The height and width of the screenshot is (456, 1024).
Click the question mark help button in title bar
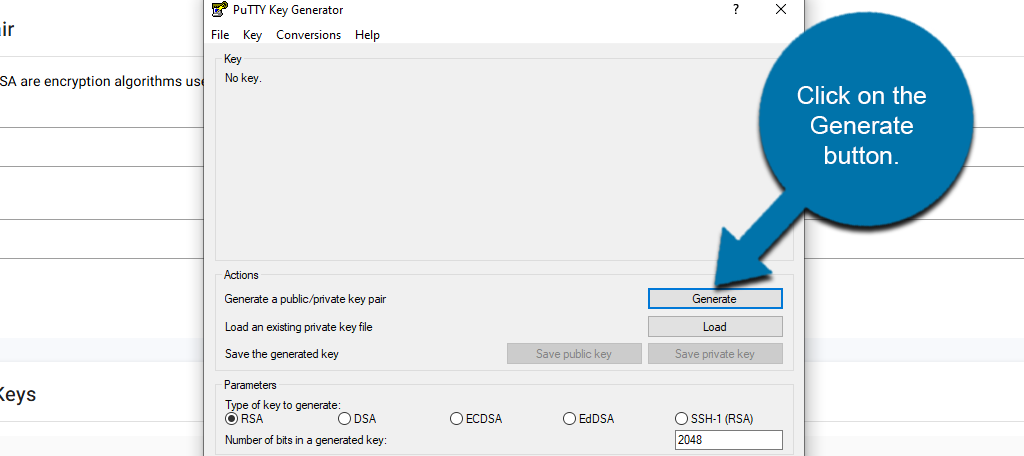[x=736, y=10]
